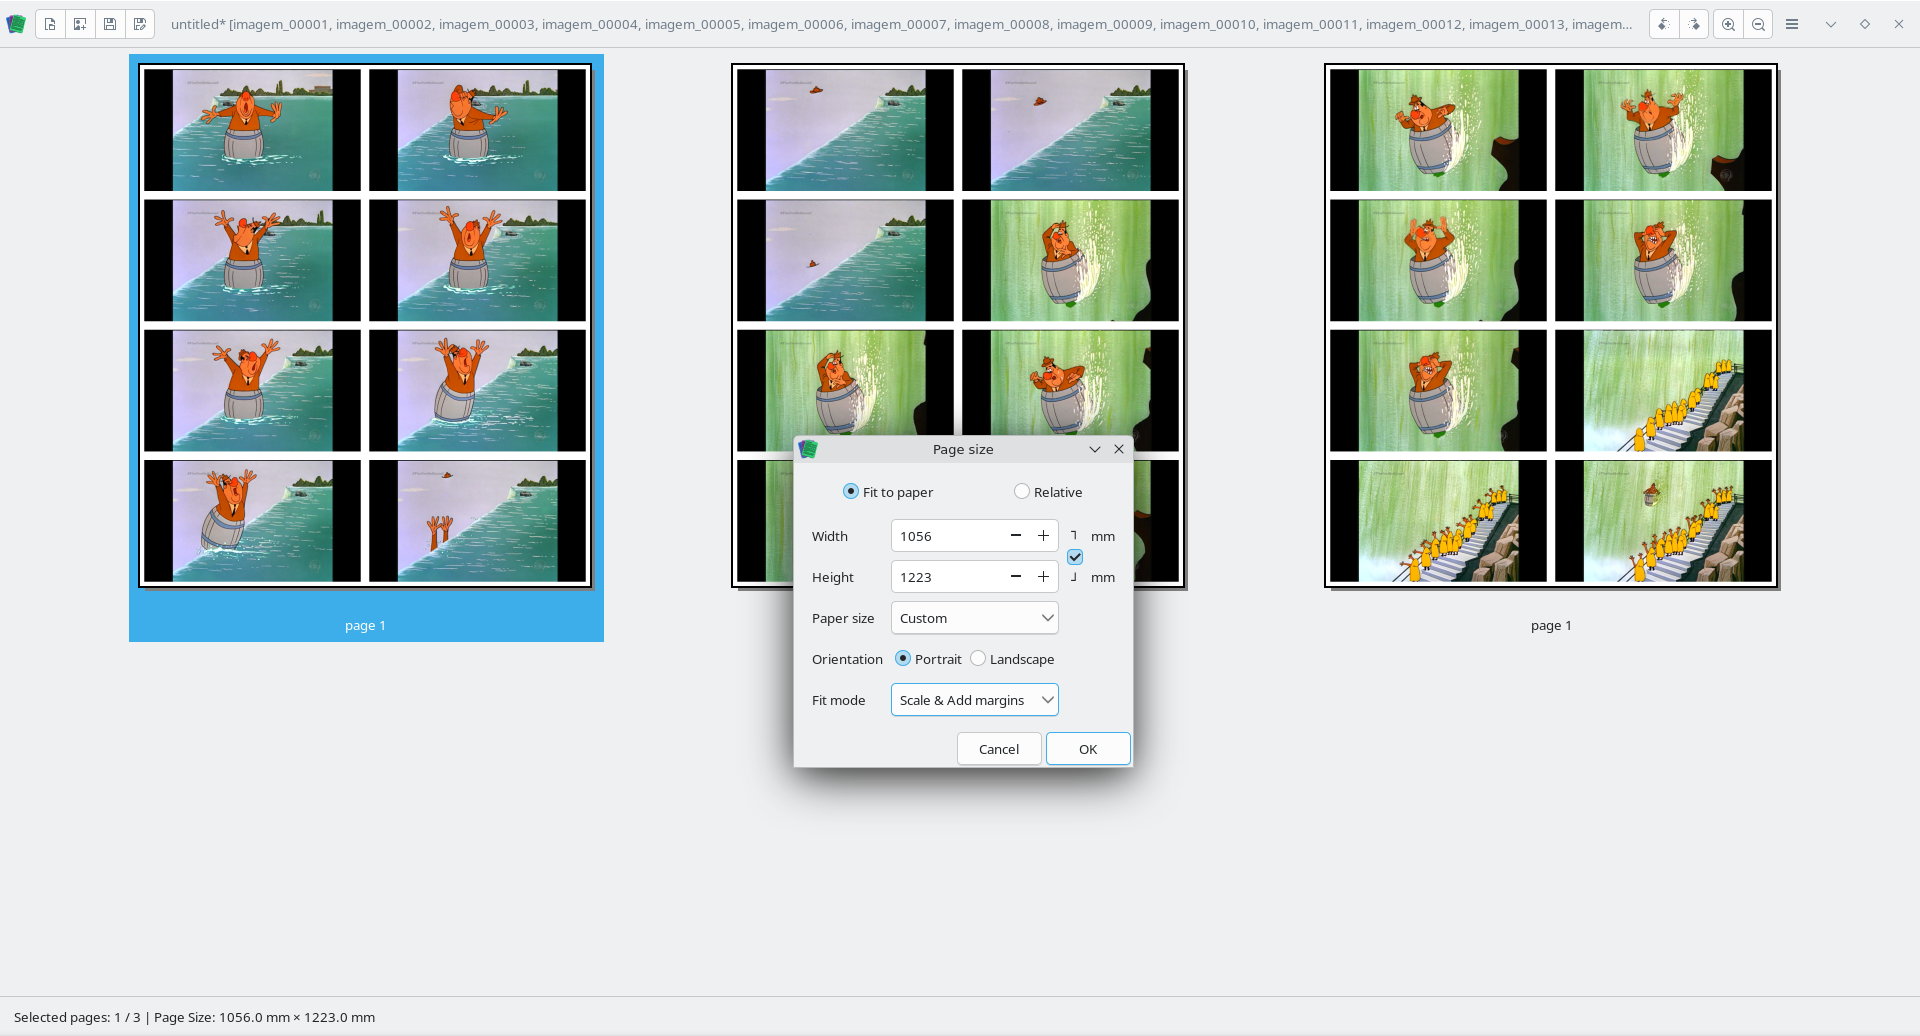Image resolution: width=1920 pixels, height=1036 pixels.
Task: Zoom out of the page previews
Action: (1757, 24)
